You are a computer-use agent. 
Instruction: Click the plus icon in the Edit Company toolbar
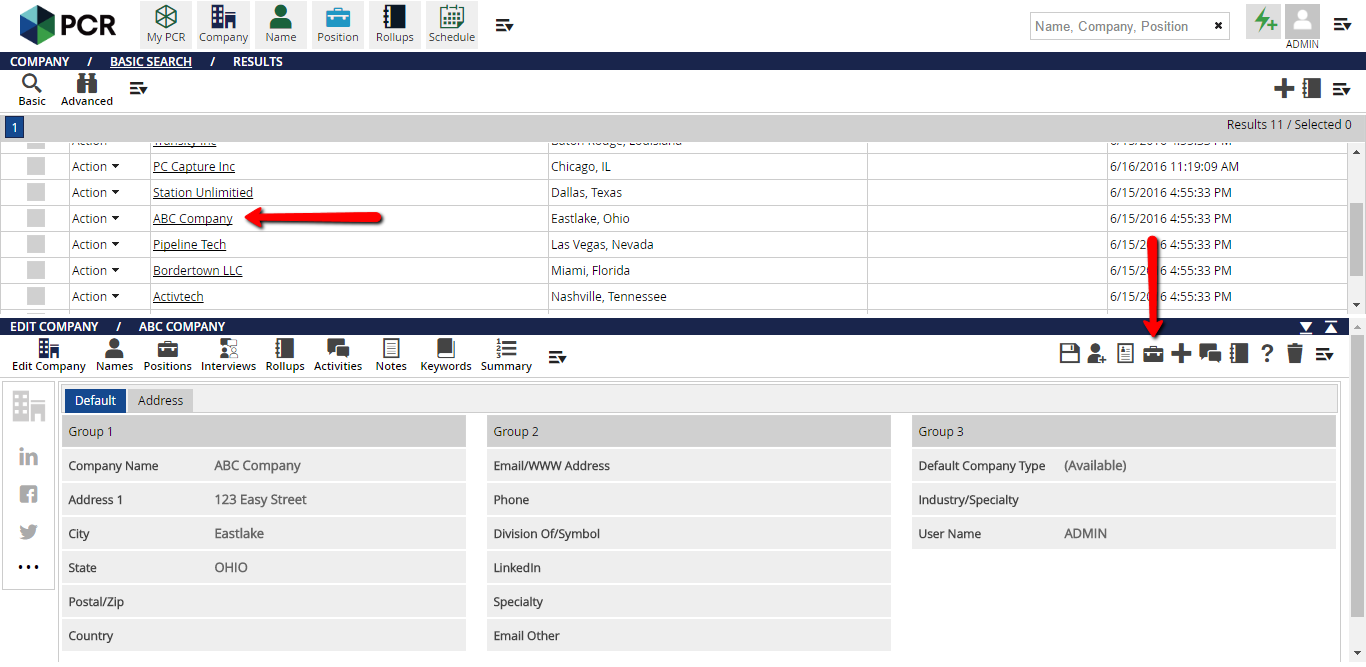click(1181, 353)
